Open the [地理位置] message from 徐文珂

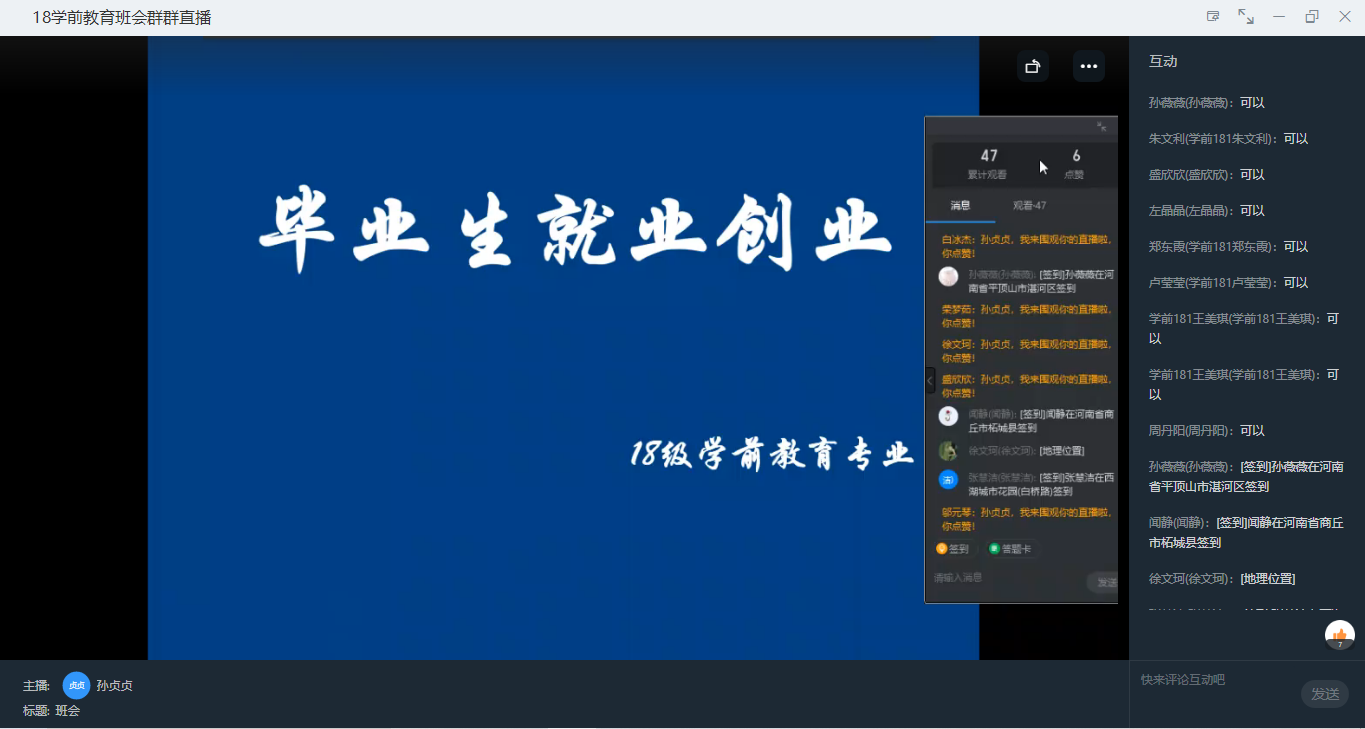1268,578
